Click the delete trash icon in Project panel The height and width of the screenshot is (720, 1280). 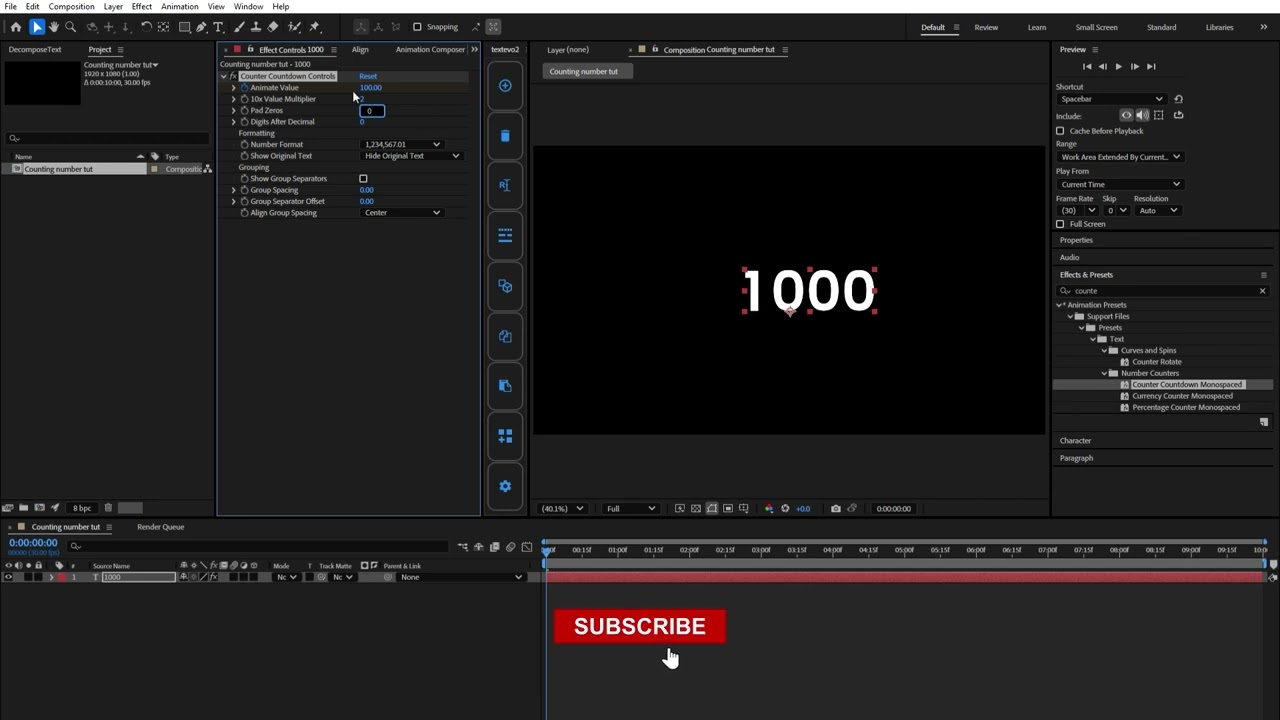pyautogui.click(x=108, y=508)
